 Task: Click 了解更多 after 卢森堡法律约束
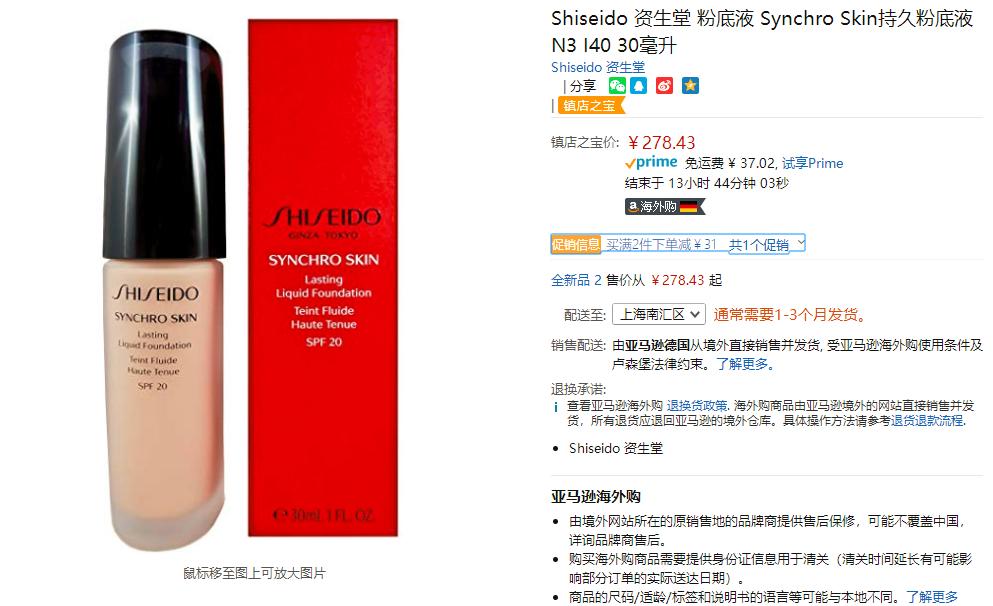click(x=745, y=364)
